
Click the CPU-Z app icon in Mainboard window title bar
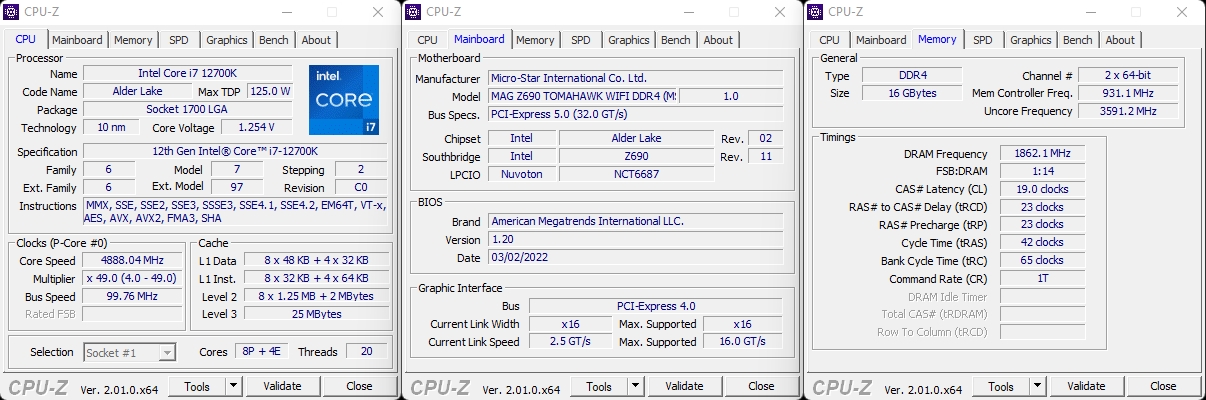[413, 12]
